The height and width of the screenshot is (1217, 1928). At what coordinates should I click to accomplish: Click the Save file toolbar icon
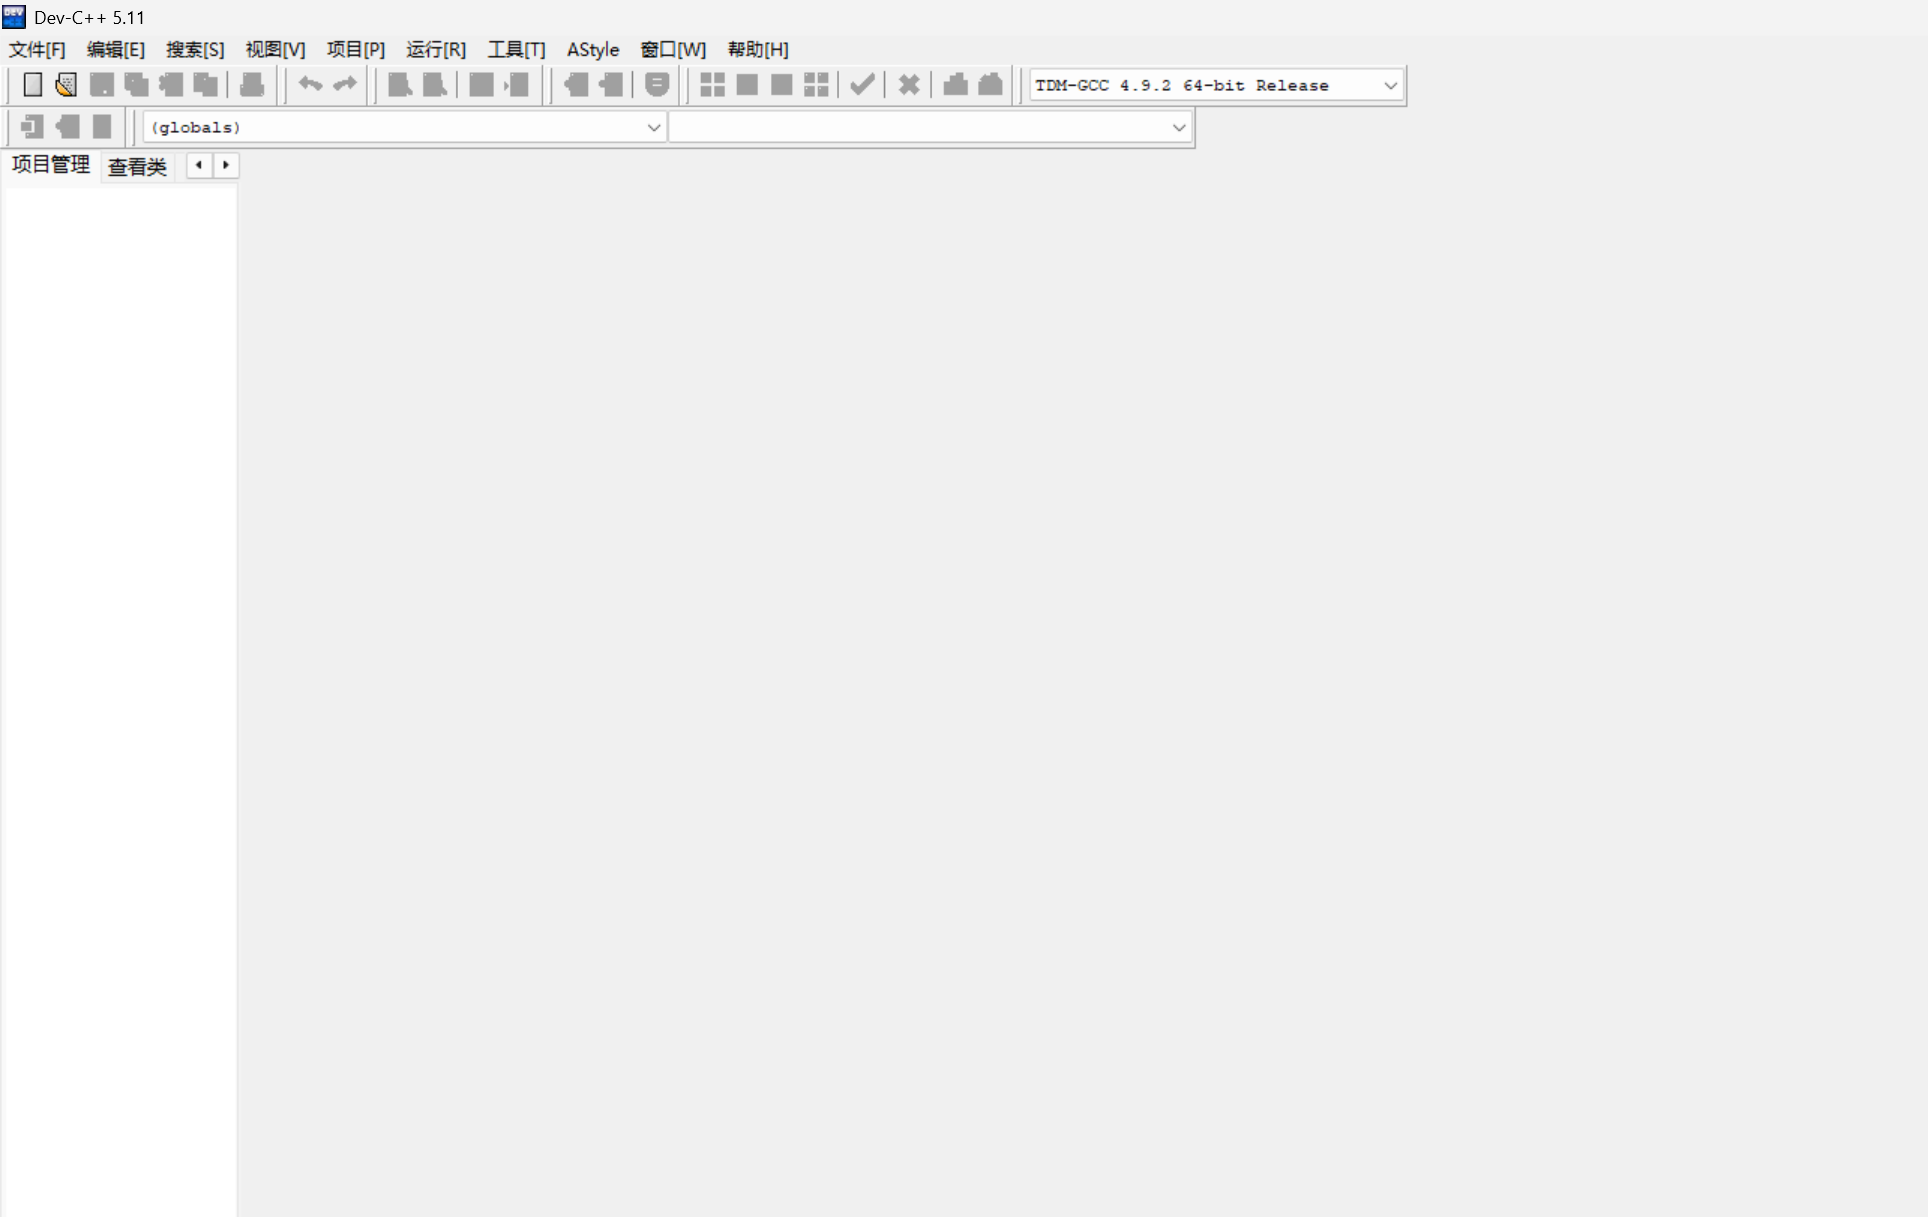click(x=101, y=85)
